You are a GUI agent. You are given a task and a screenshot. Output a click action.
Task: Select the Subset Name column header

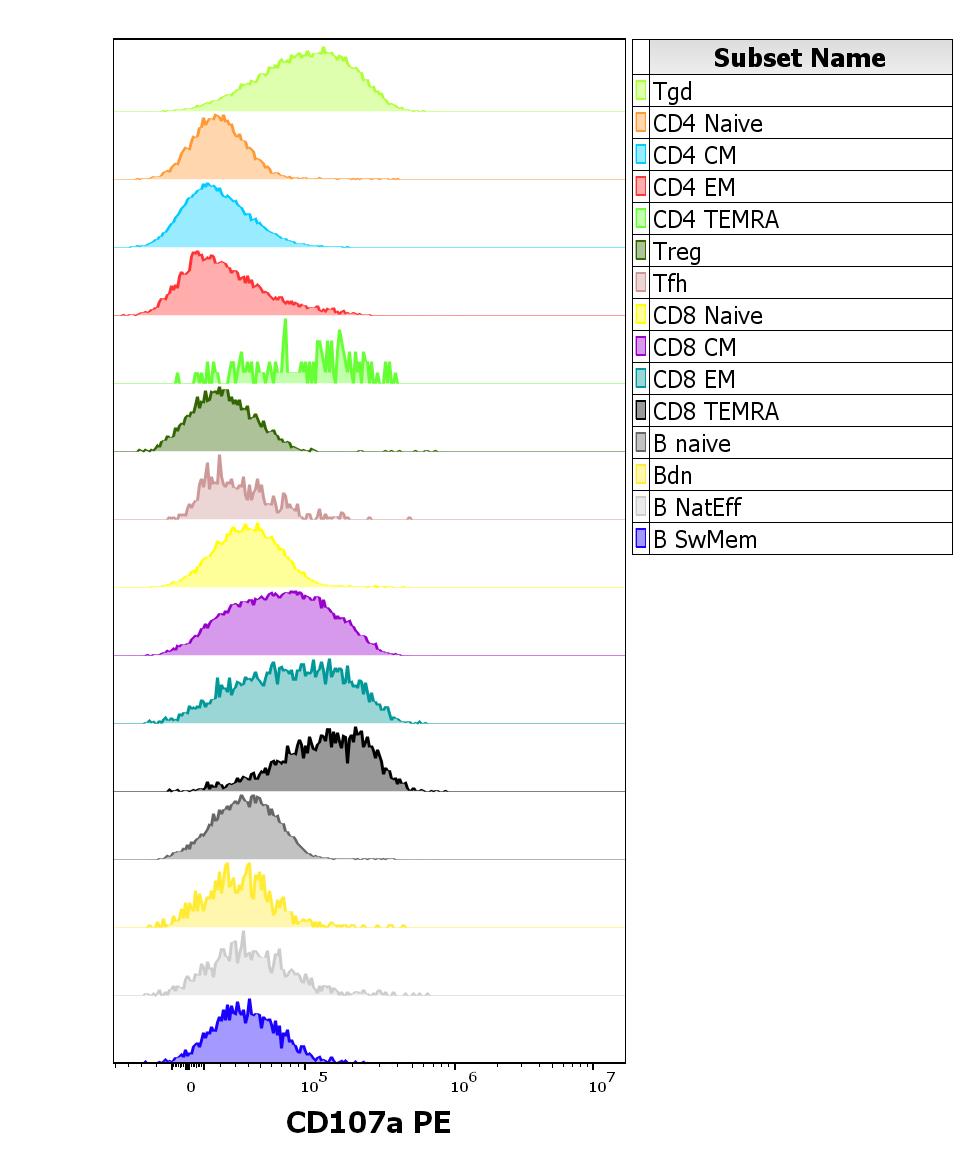(x=799, y=58)
